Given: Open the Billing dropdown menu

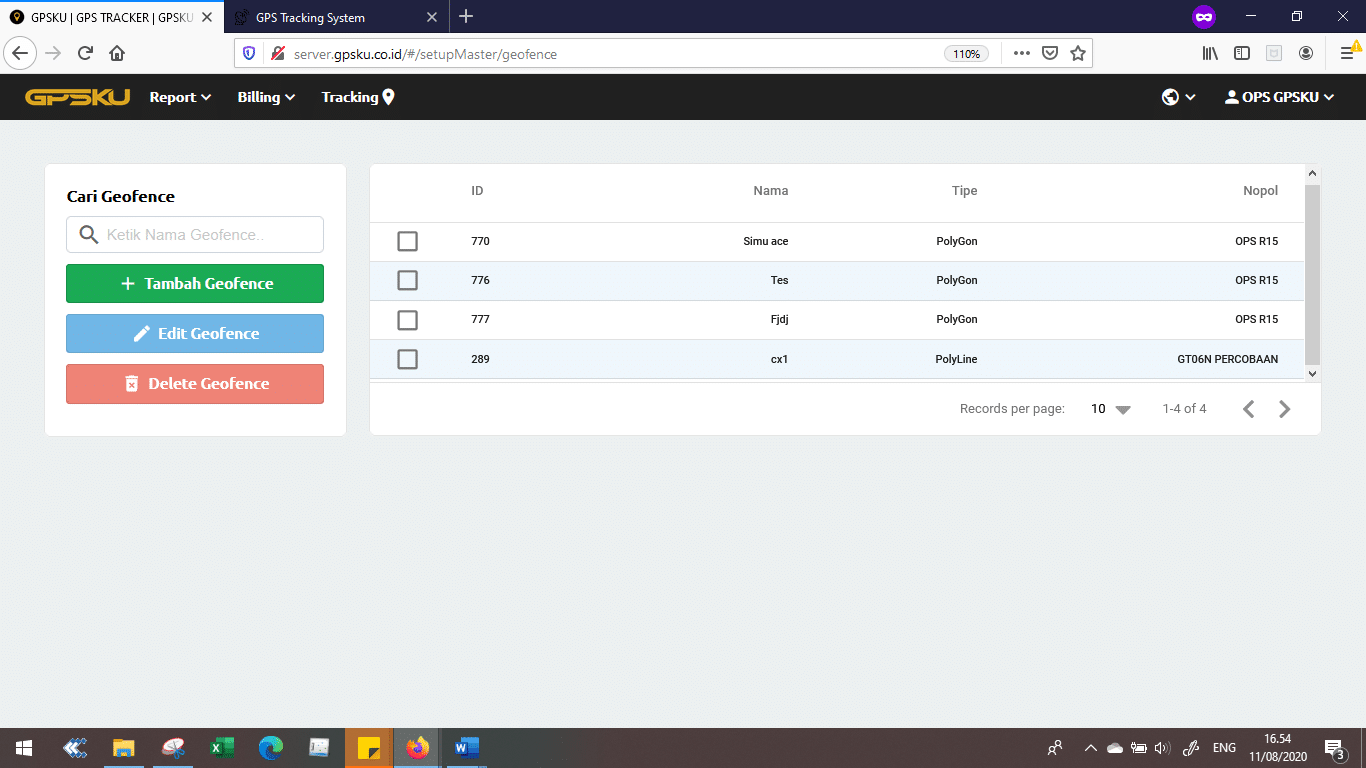Looking at the screenshot, I should point(266,97).
